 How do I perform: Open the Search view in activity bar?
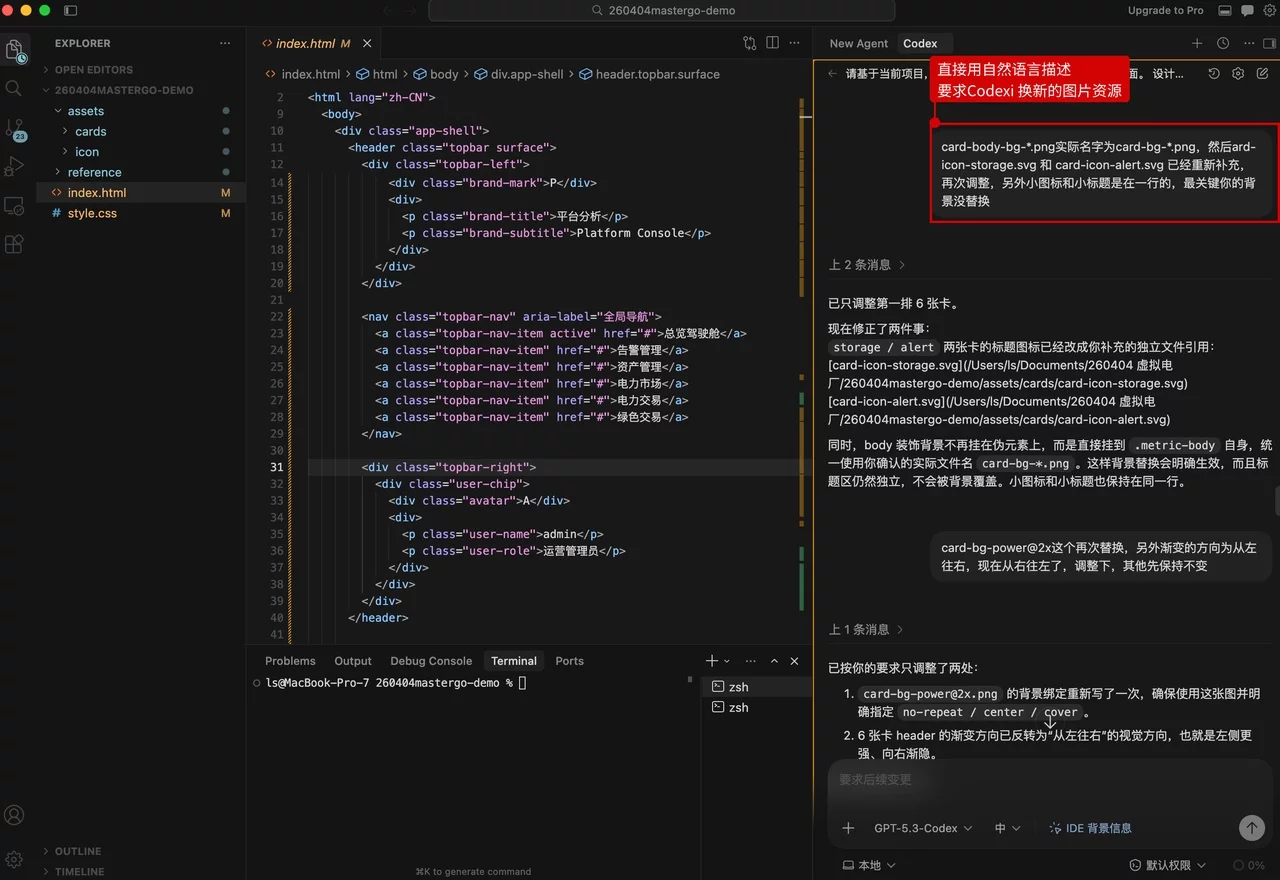[14, 88]
